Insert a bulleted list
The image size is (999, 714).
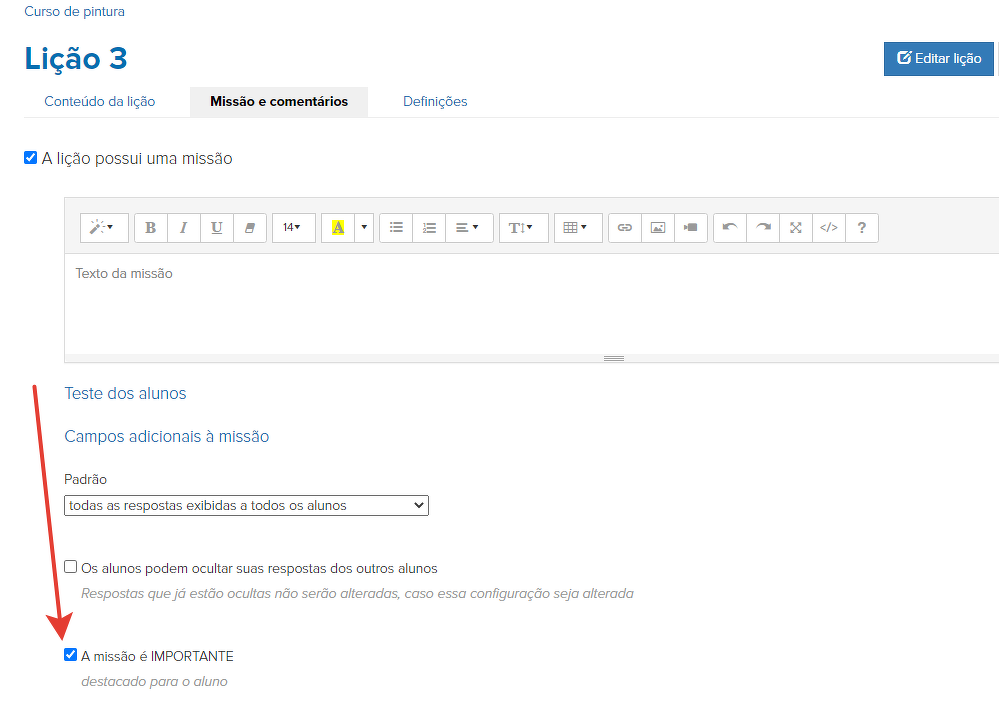pos(396,228)
